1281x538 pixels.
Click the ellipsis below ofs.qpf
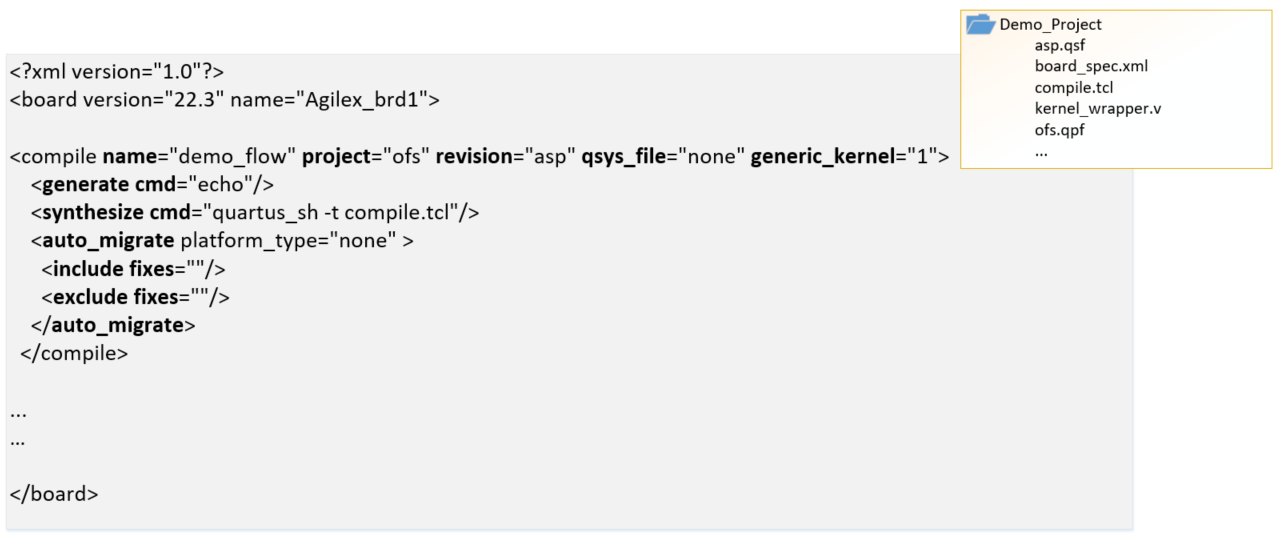pyautogui.click(x=1041, y=150)
